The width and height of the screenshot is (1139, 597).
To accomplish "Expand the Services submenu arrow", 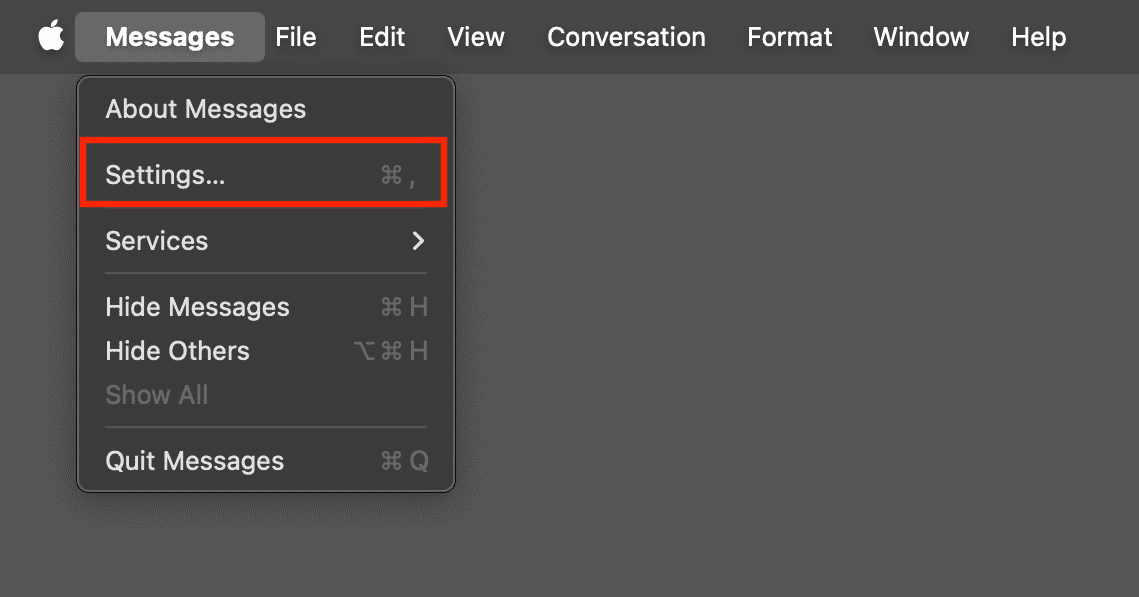I will (x=418, y=241).
